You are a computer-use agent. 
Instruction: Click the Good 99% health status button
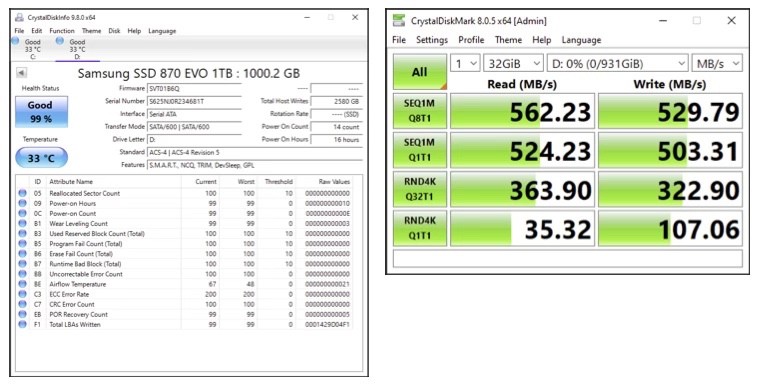pyautogui.click(x=41, y=112)
